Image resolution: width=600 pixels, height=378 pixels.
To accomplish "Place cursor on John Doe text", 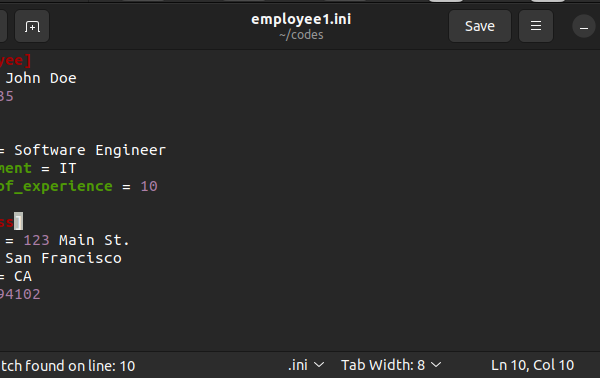I will (41, 78).
